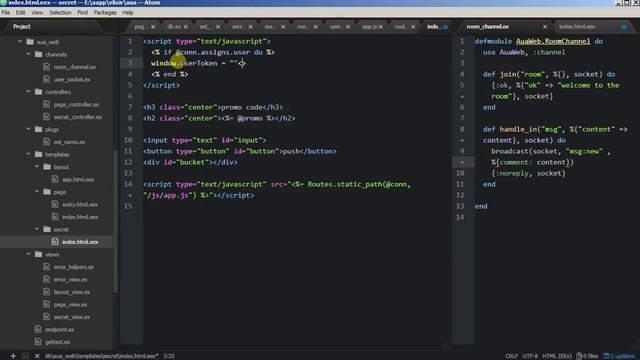Close the first pag... tab
The width and height of the screenshot is (640, 360).
tap(153, 27)
